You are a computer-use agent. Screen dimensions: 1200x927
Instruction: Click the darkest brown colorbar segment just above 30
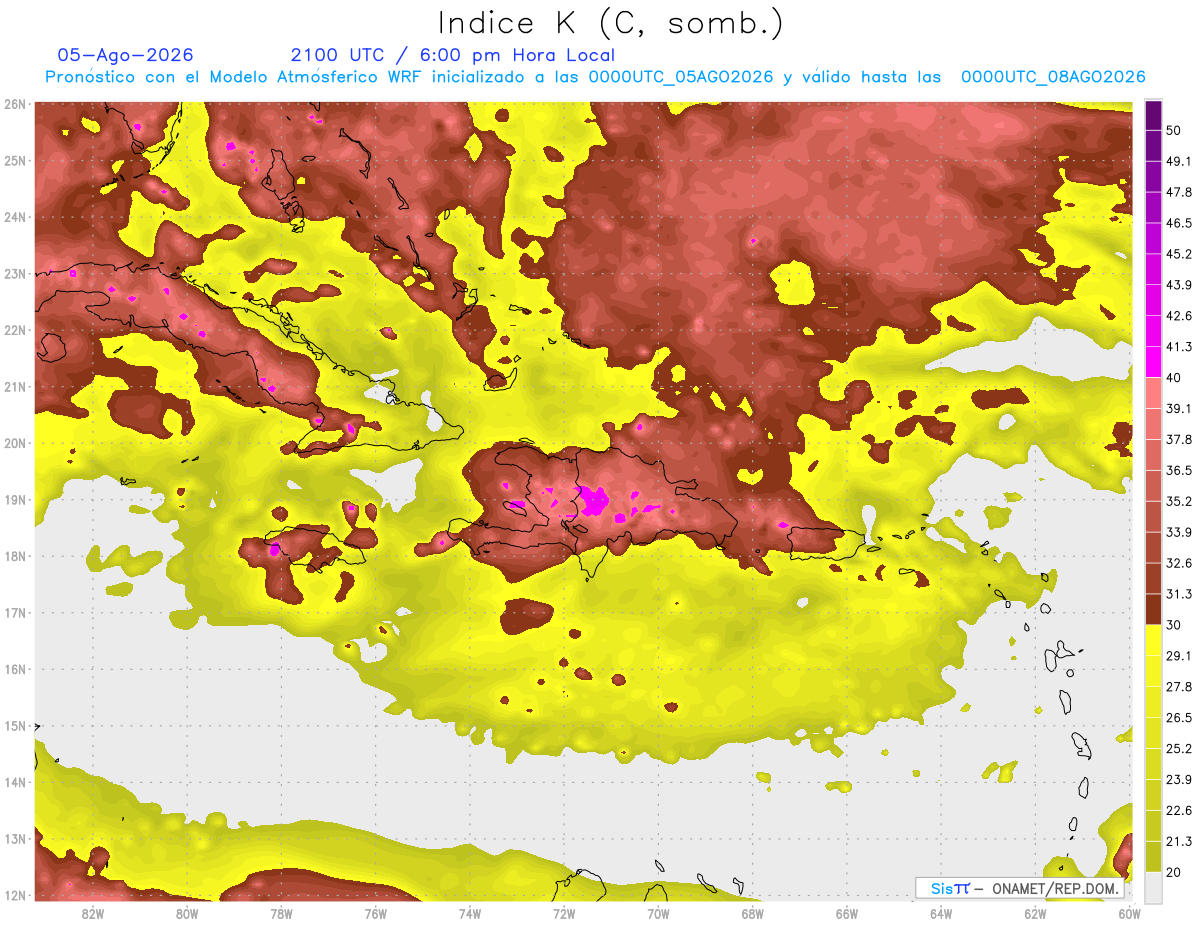click(x=1153, y=609)
